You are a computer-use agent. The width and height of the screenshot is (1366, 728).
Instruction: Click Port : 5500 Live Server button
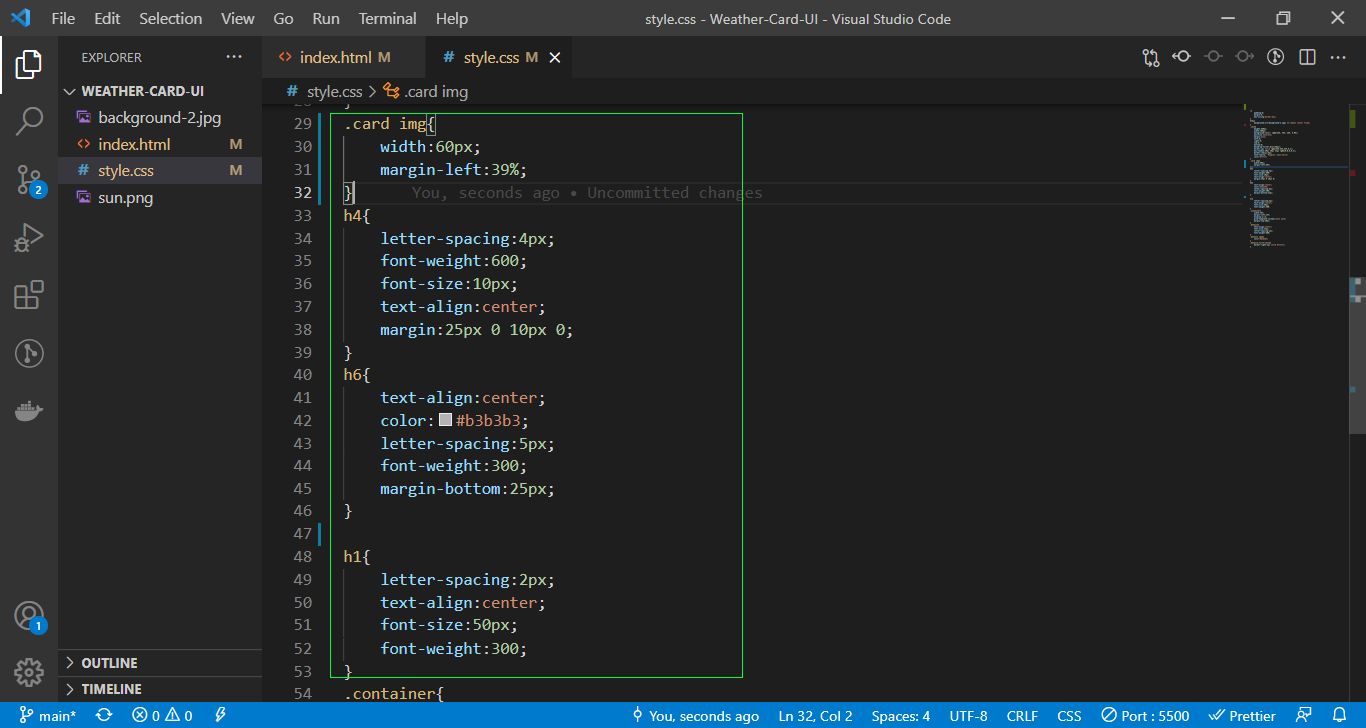click(1146, 716)
